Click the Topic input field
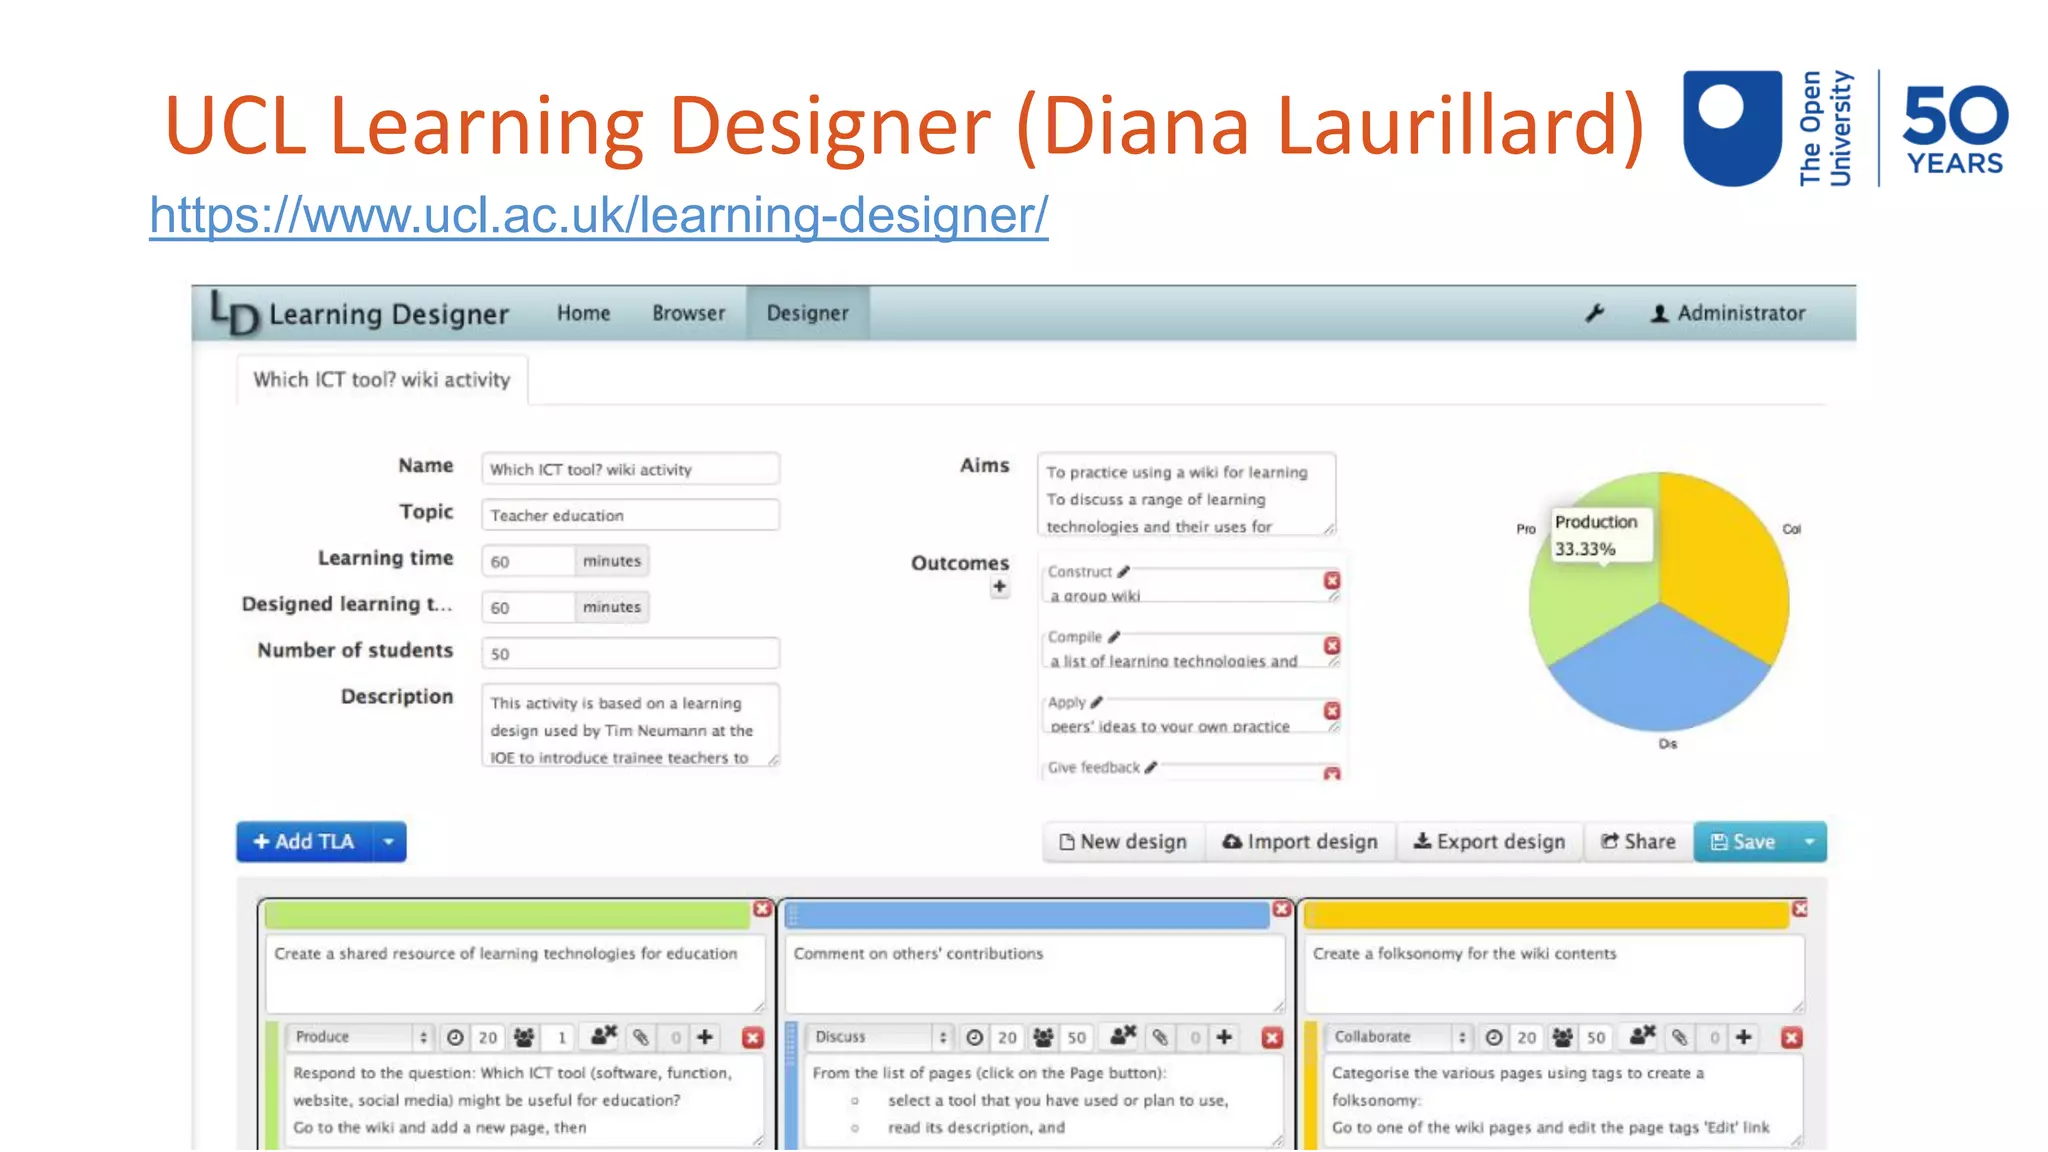 point(630,515)
